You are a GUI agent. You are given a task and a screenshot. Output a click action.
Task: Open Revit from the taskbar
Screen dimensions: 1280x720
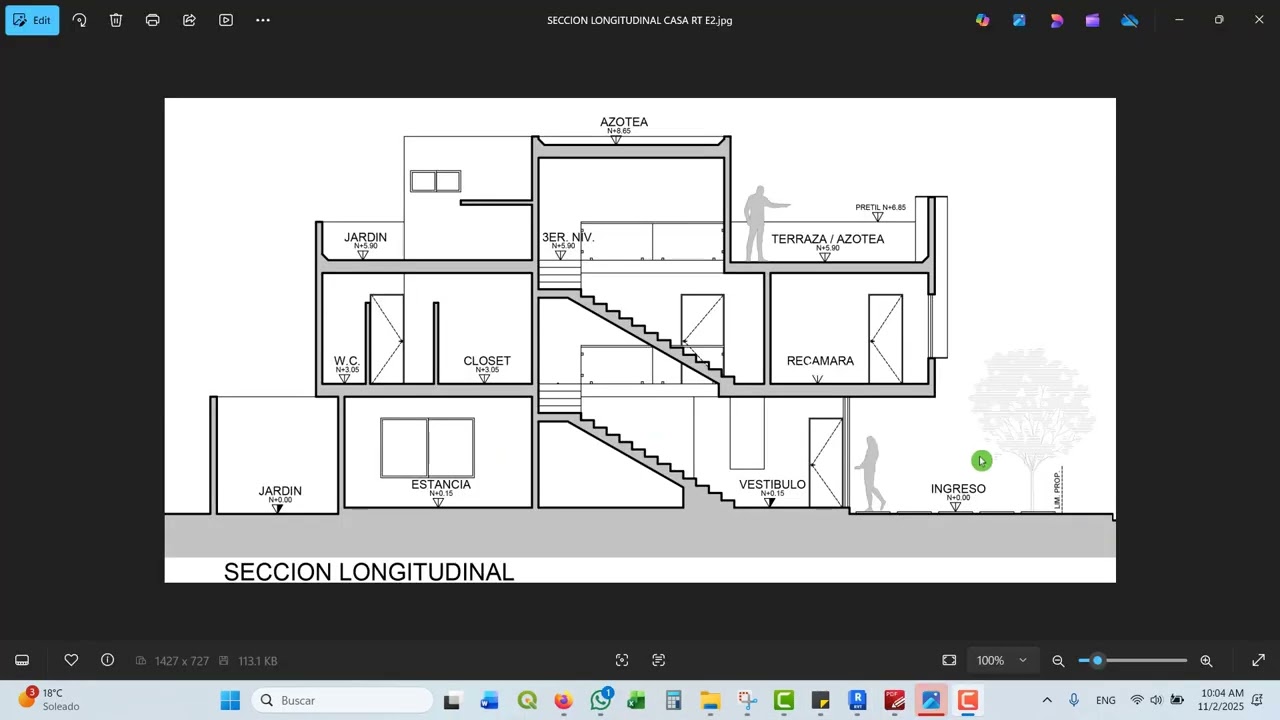(x=857, y=700)
